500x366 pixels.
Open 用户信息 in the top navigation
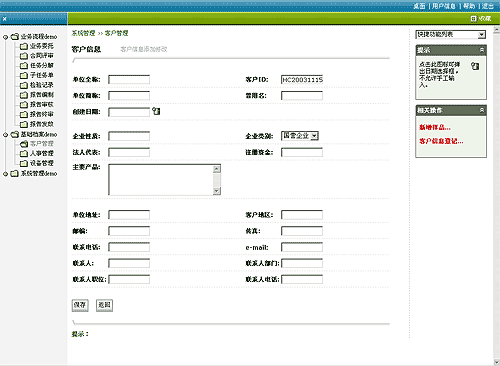click(x=444, y=6)
